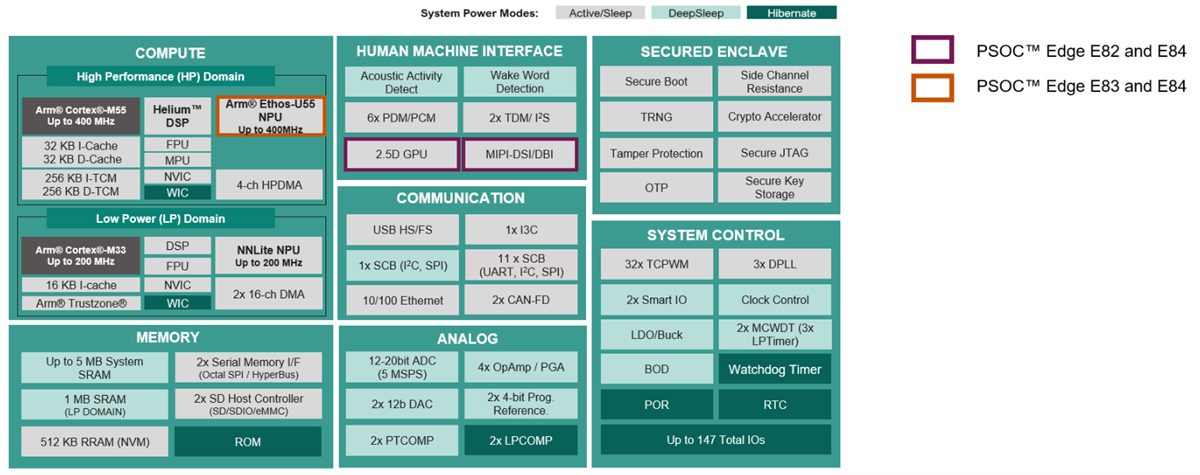Select the DeepSleep power mode legend box
Viewport: 1200px width, 475px height.
tap(697, 13)
